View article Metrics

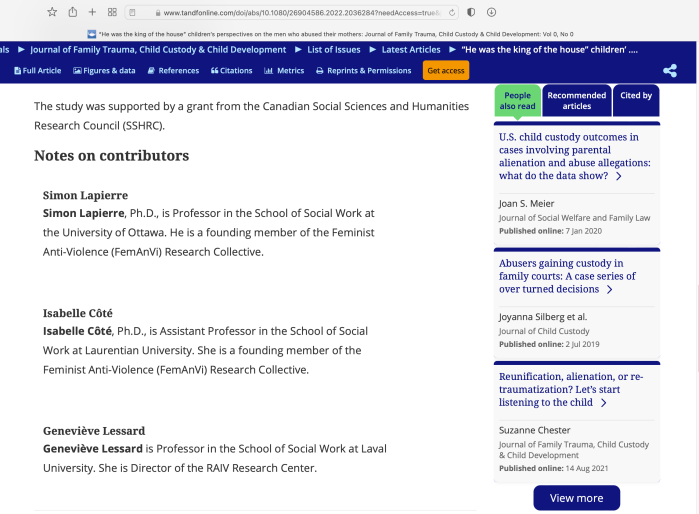coord(284,71)
